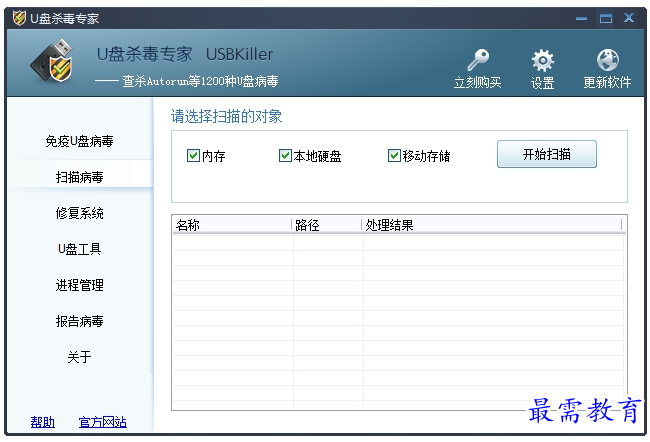Uncheck the 本地硬盘 checkbox
The height and width of the screenshot is (442, 650).
pyautogui.click(x=285, y=155)
